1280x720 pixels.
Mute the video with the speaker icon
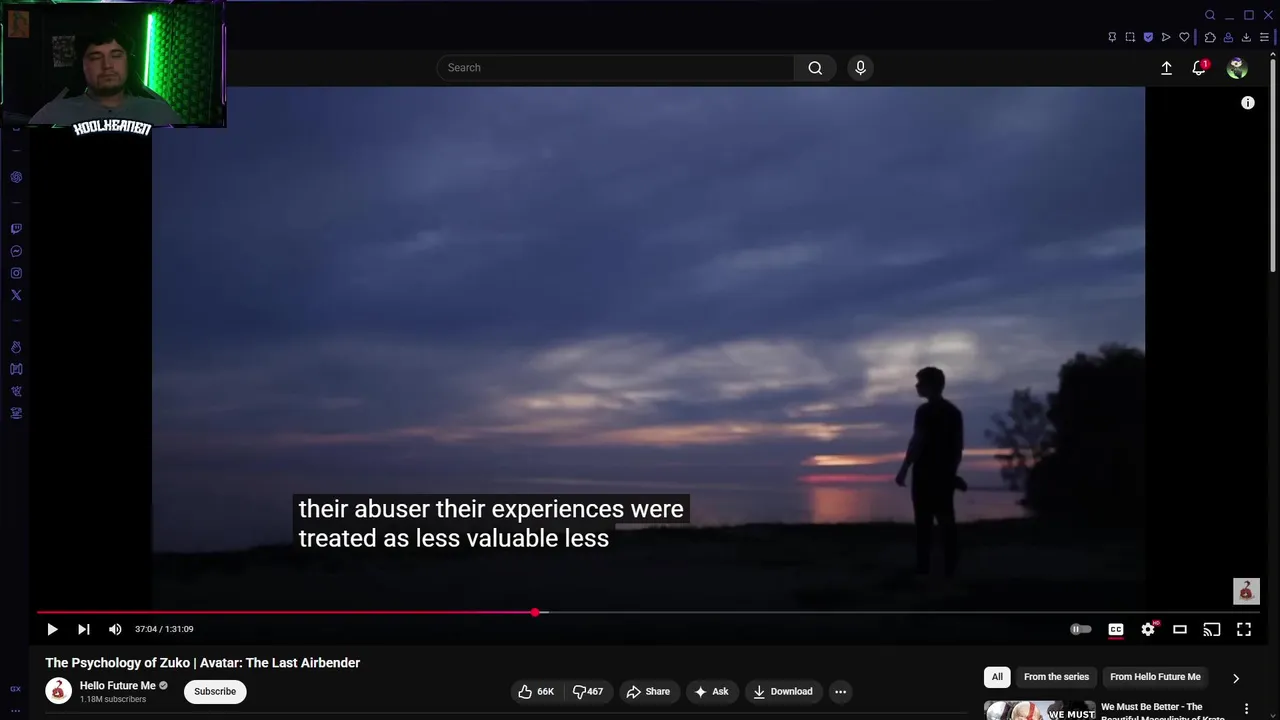(x=115, y=629)
